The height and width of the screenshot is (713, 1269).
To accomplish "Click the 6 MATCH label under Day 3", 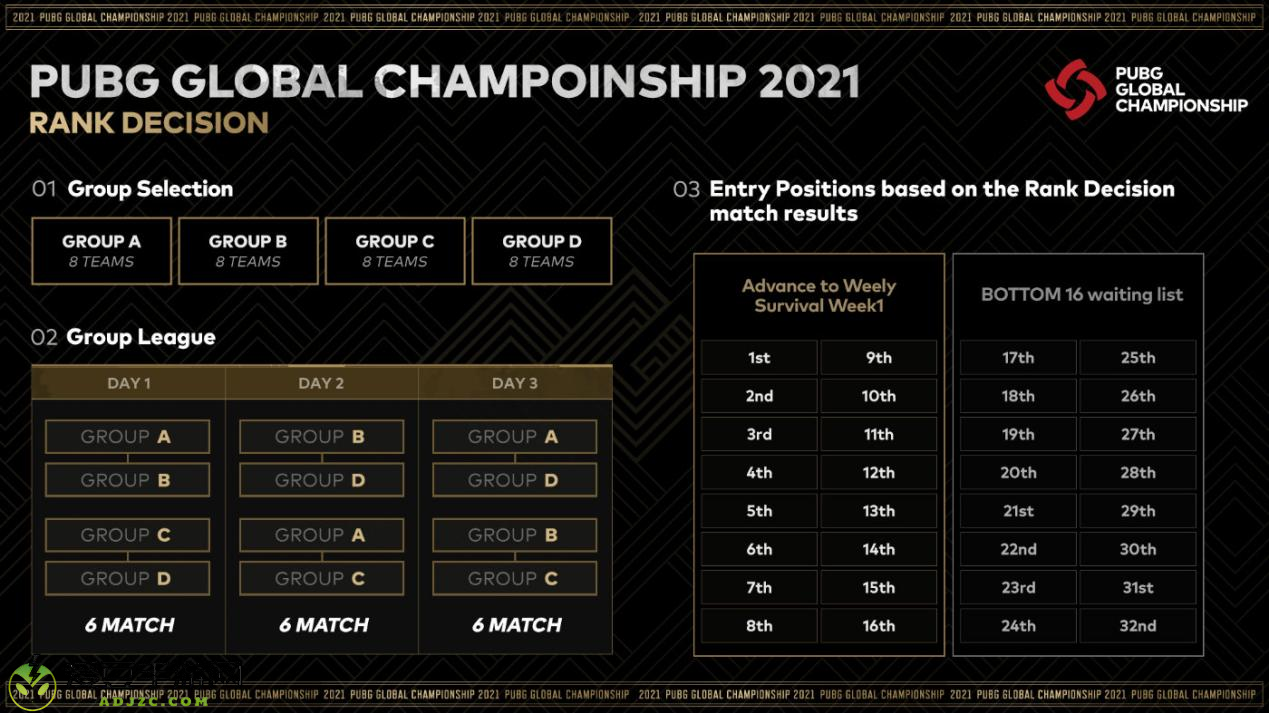I will 516,625.
